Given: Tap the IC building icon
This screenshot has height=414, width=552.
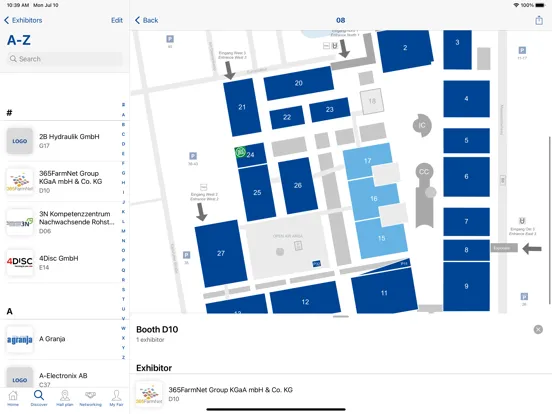Looking at the screenshot, I should (422, 125).
